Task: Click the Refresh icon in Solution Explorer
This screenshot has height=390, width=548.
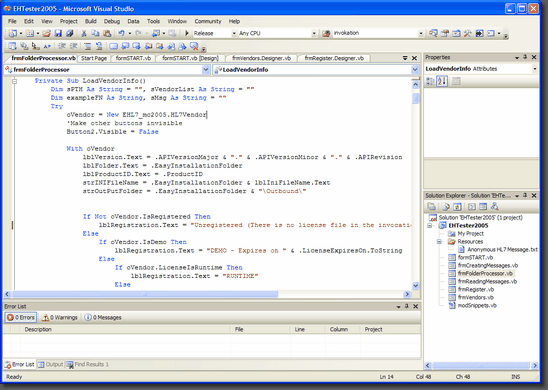Action: click(x=457, y=207)
